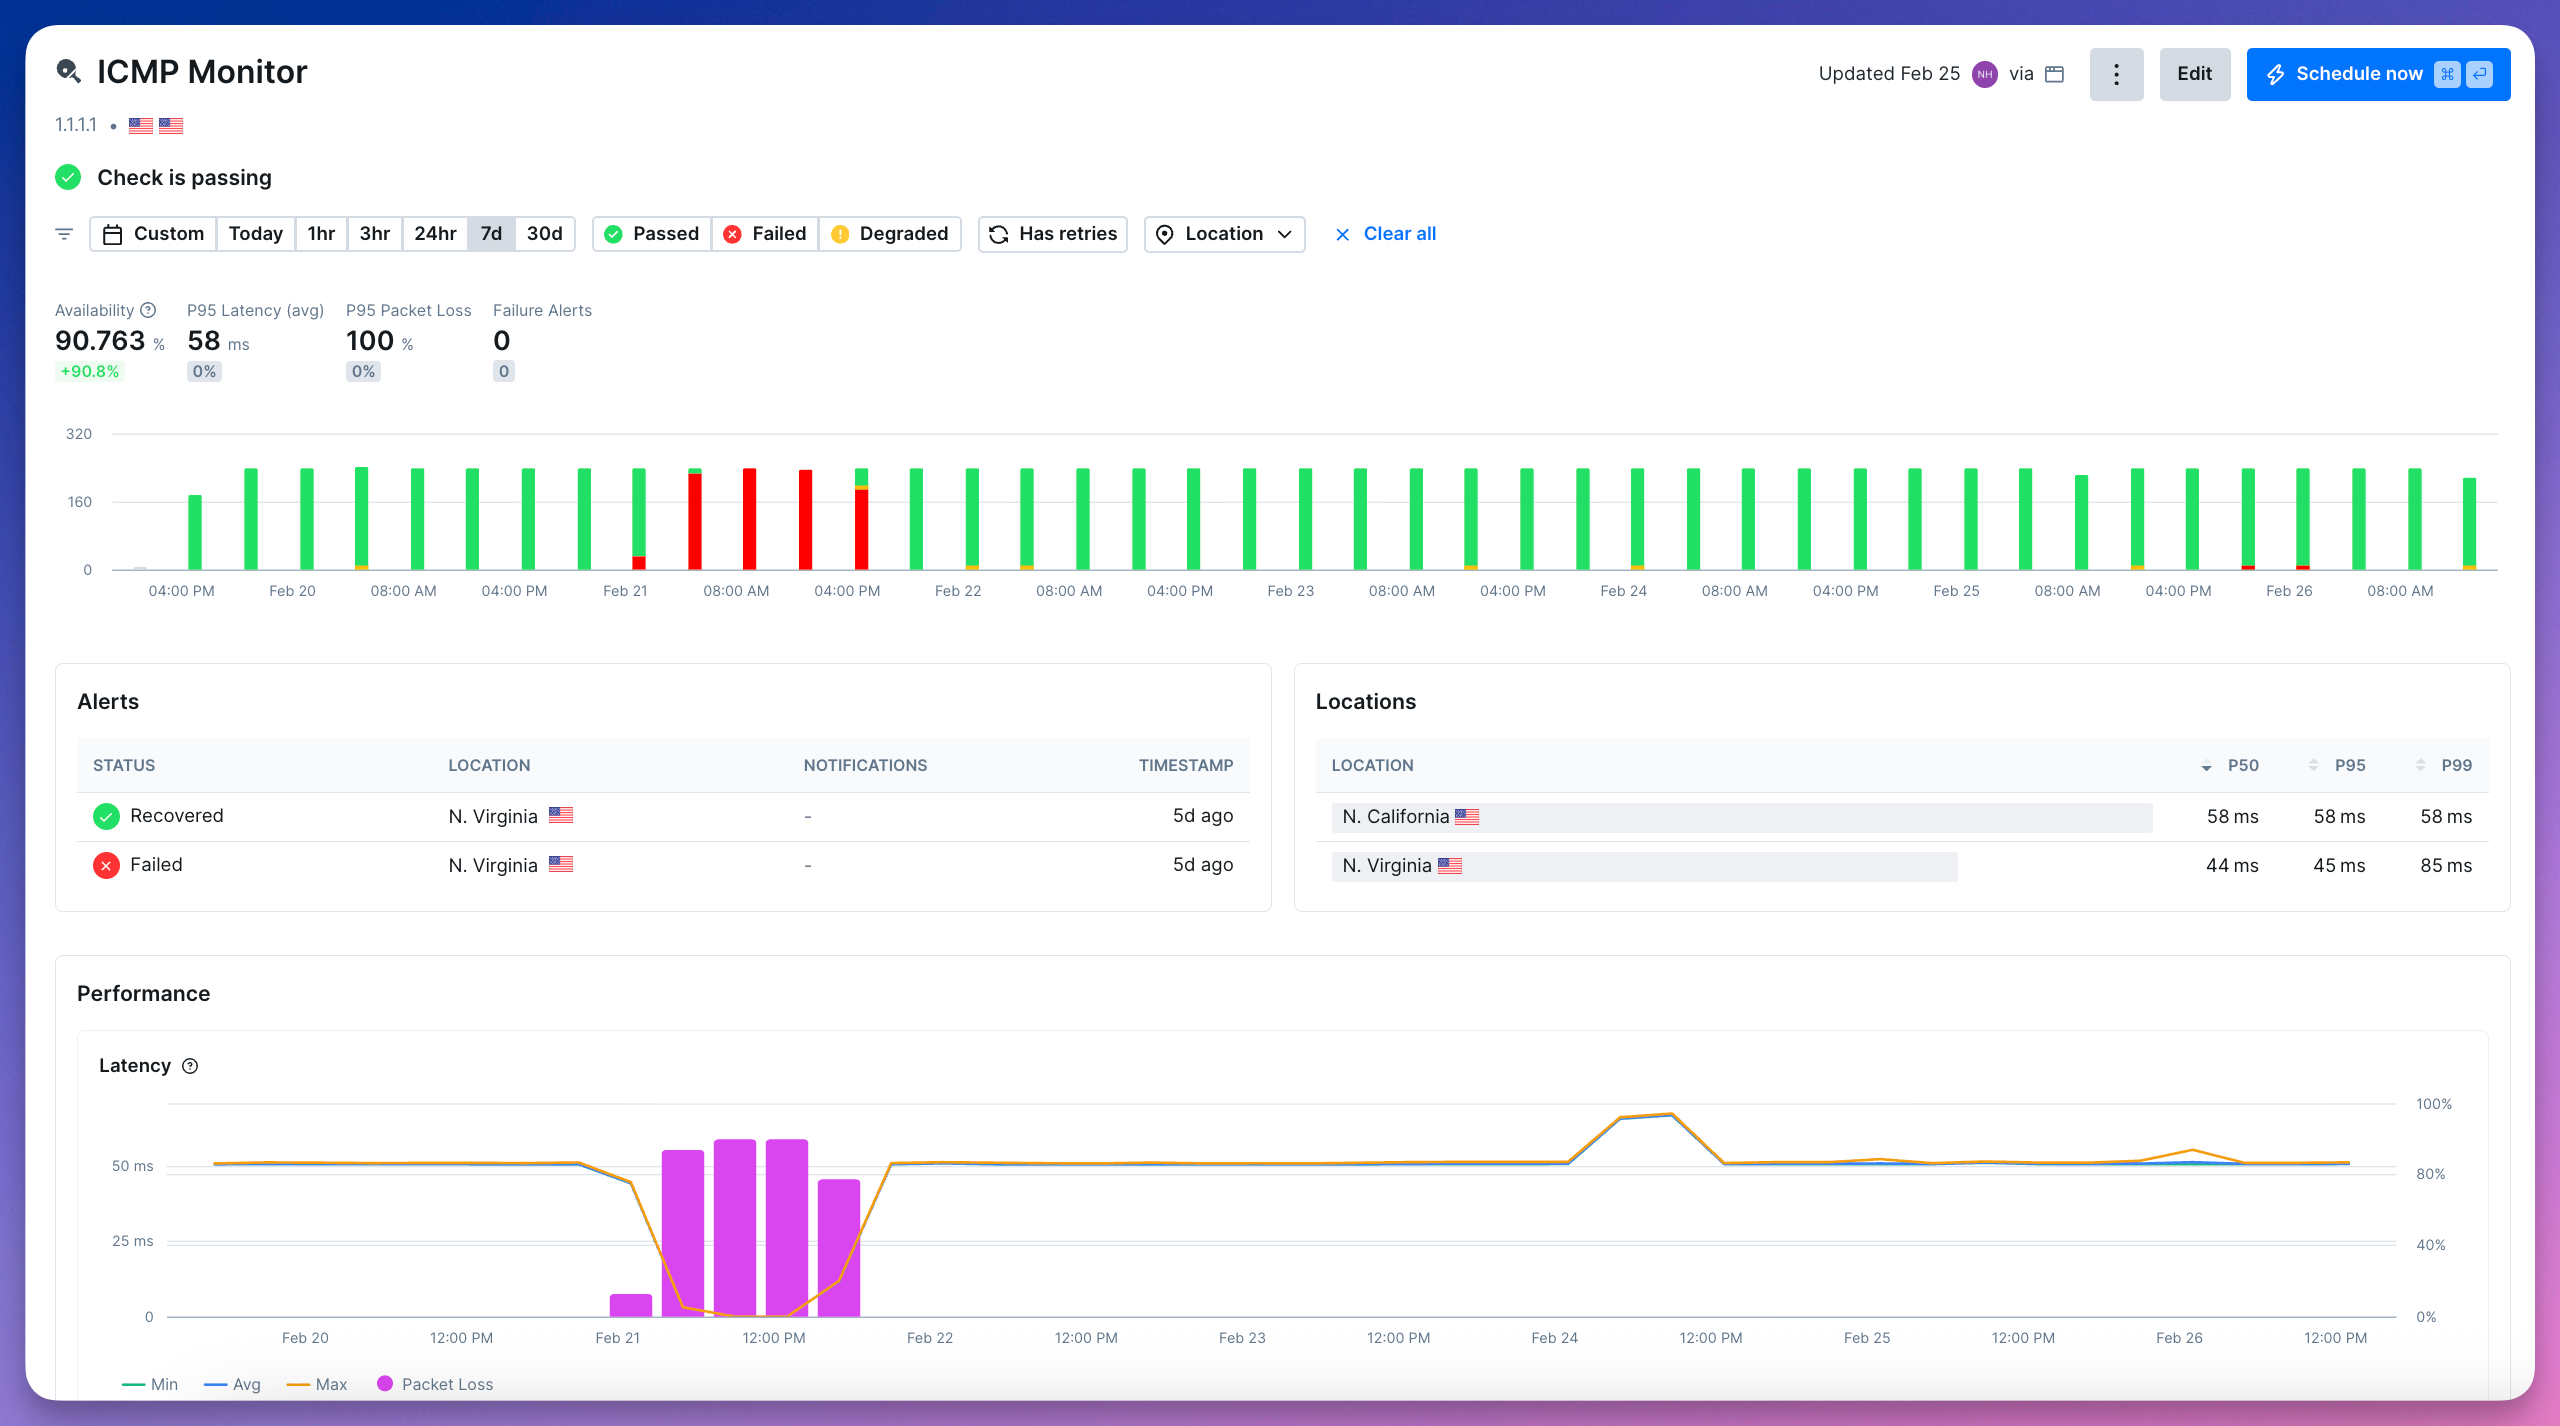Toggle the Has retries filter
Screen dimensions: 2560x1426
(1053, 234)
